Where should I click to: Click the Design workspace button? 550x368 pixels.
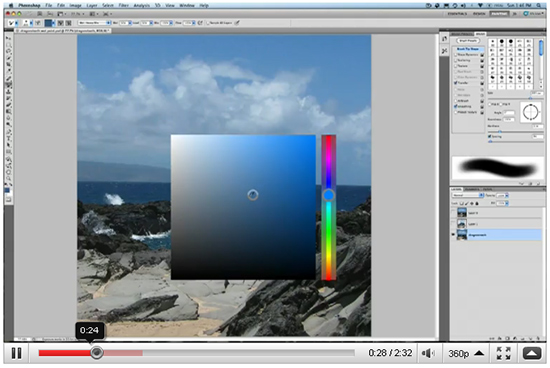click(479, 14)
